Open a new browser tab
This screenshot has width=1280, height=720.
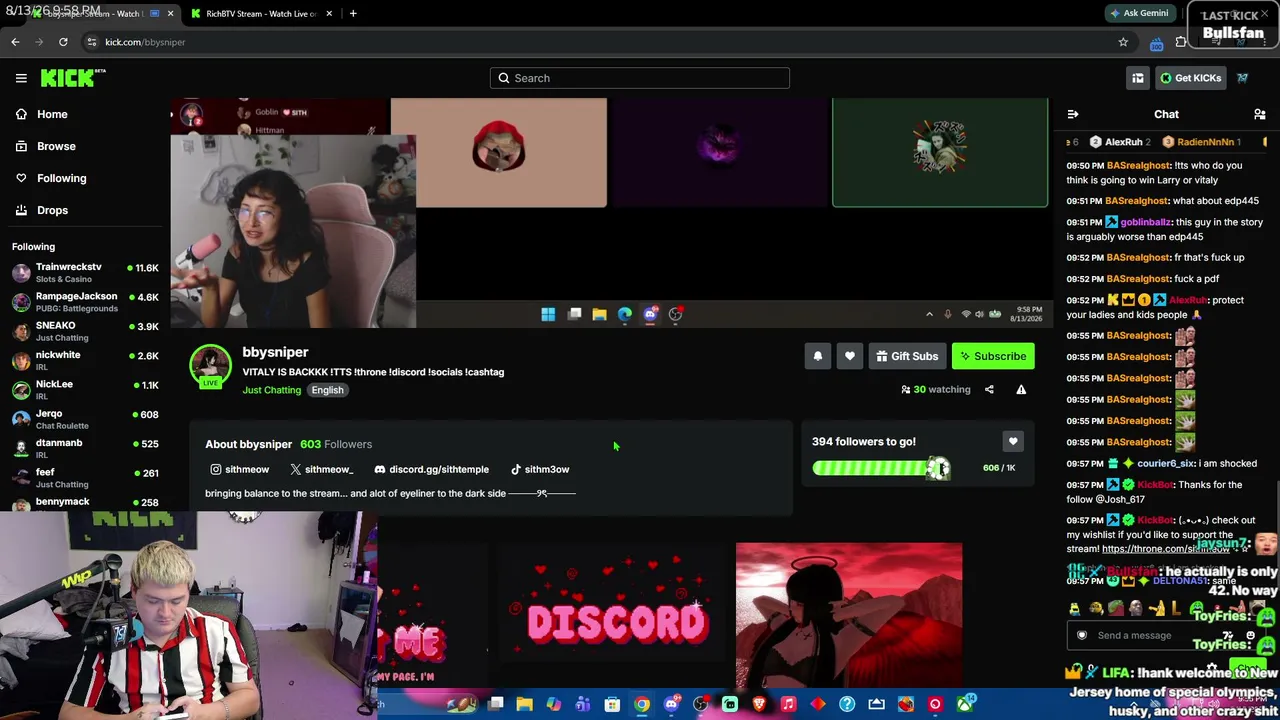pos(353,13)
